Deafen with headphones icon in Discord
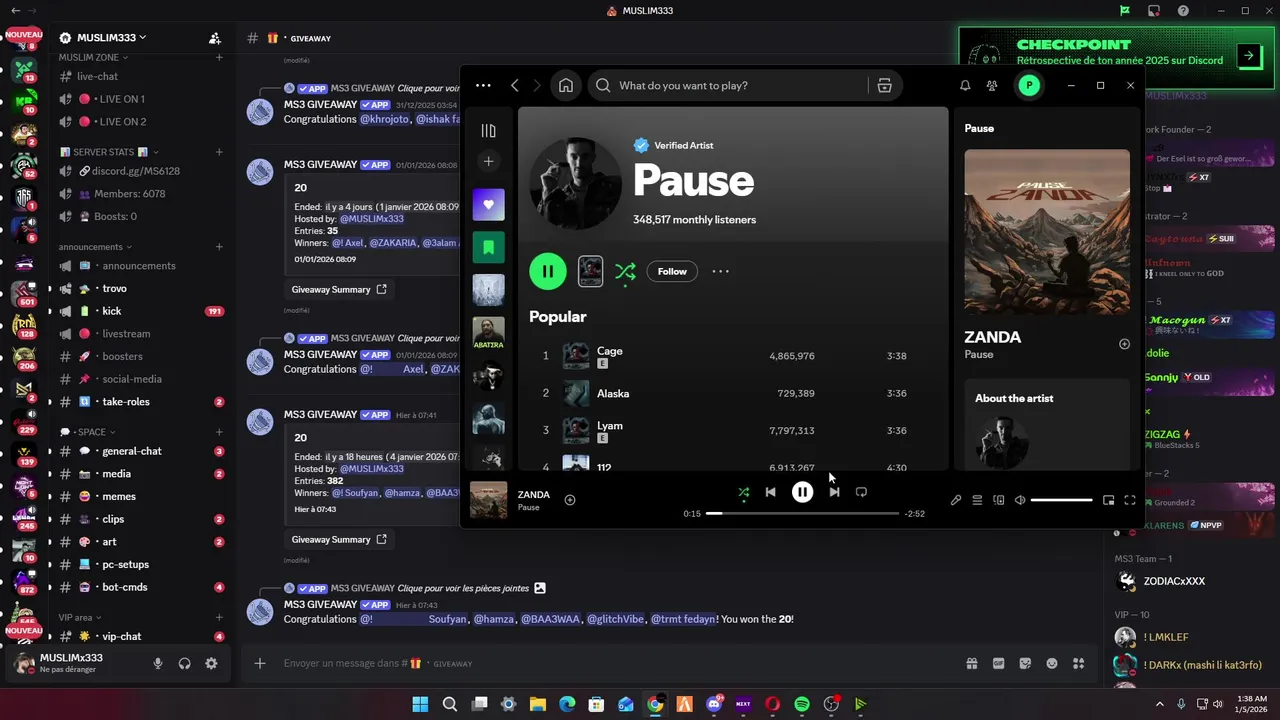 (x=185, y=663)
